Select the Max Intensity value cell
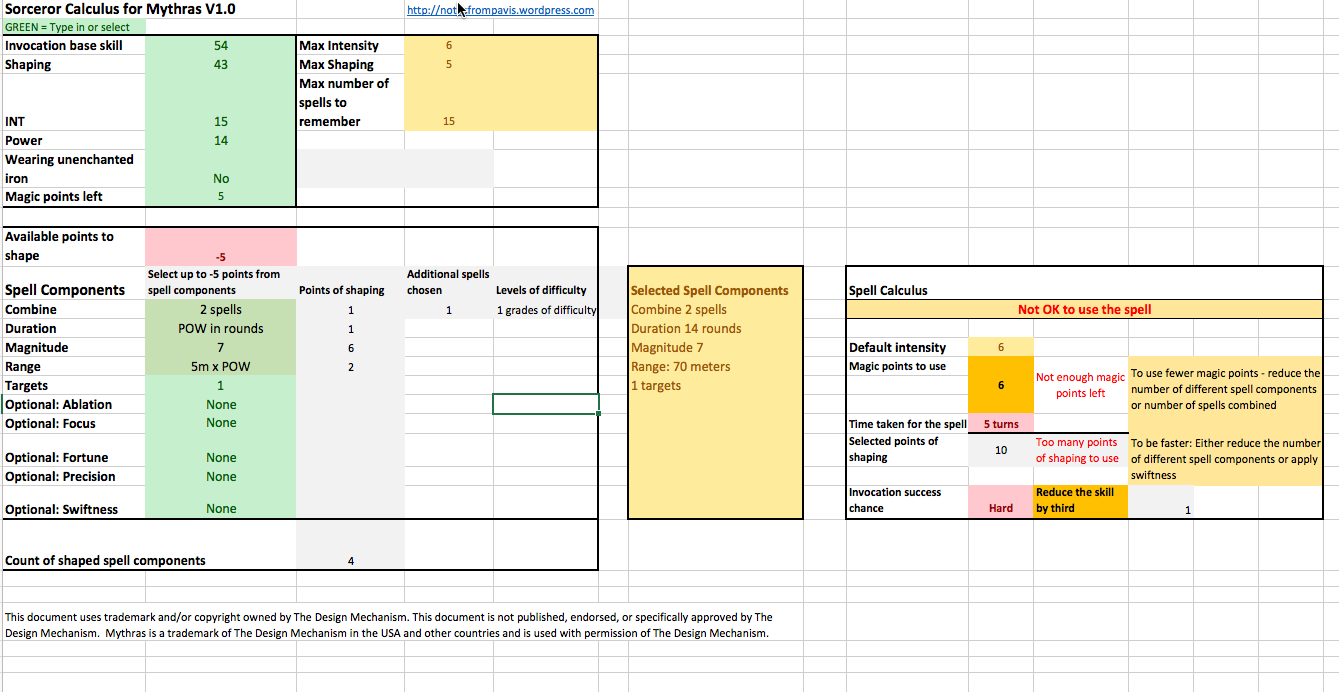The width and height of the screenshot is (1339, 692). [449, 46]
